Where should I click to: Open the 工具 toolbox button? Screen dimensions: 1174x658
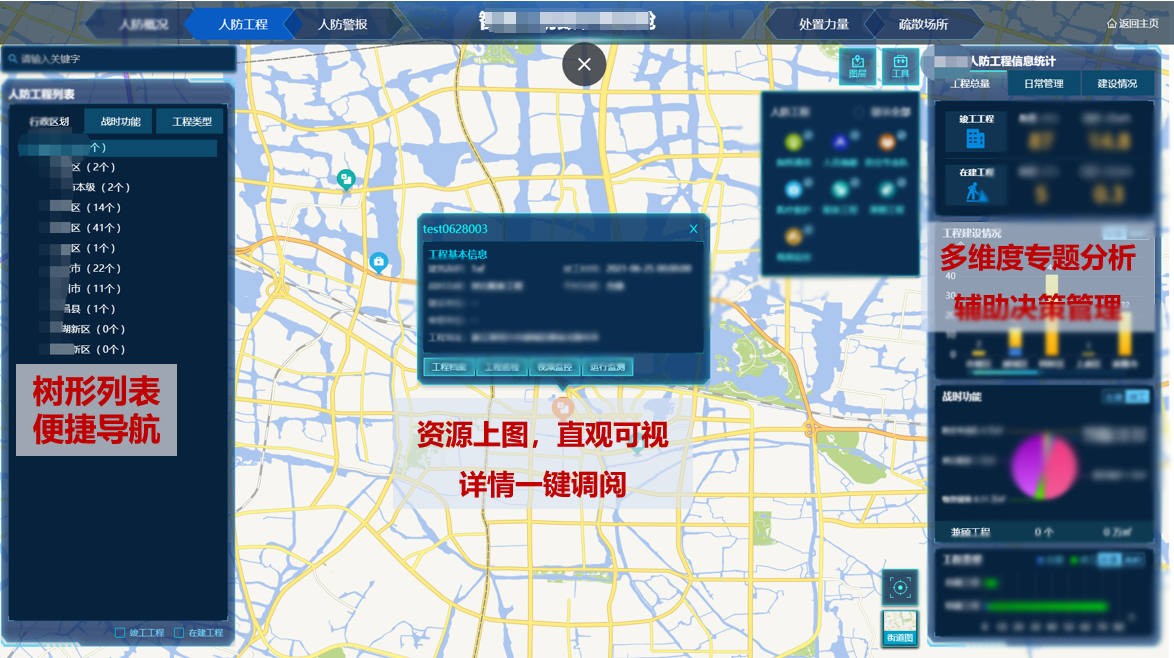pos(900,66)
